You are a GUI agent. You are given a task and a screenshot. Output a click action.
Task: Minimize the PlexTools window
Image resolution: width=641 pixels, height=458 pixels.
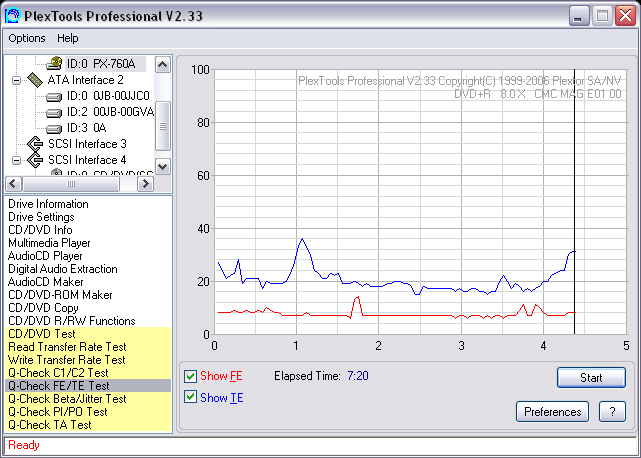[x=578, y=16]
